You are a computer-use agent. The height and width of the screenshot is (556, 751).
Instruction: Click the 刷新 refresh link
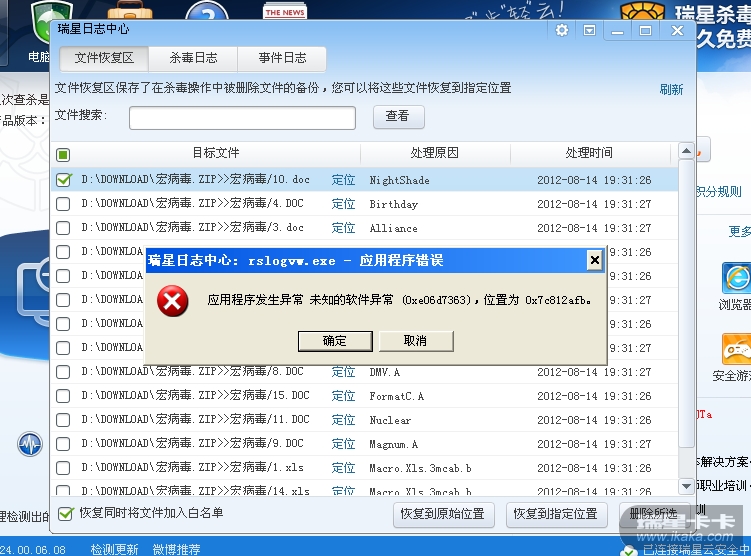(671, 90)
